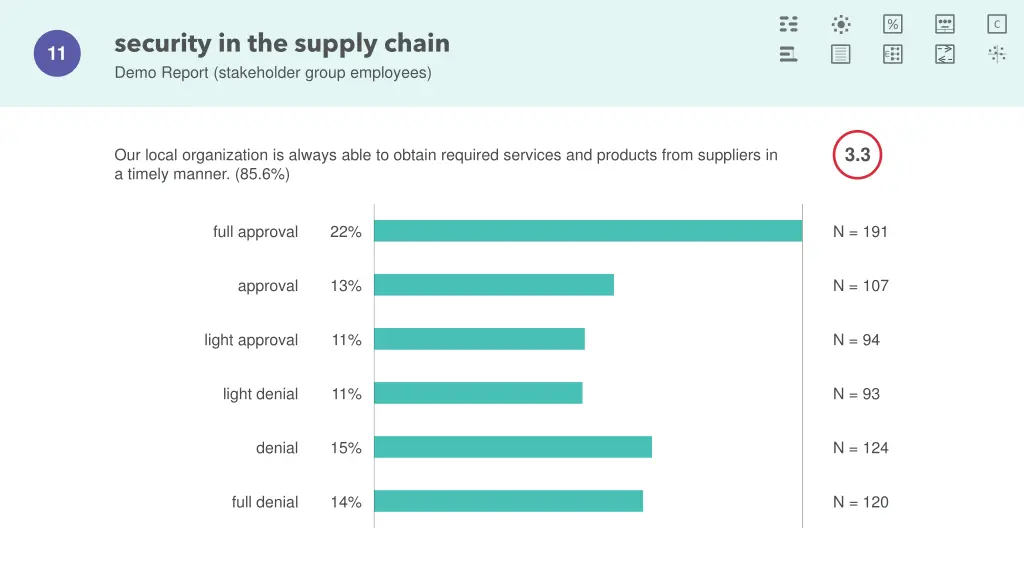Click the opposing arrows comparison icon
Viewport: 1024px width, 576px height.
coord(945,54)
